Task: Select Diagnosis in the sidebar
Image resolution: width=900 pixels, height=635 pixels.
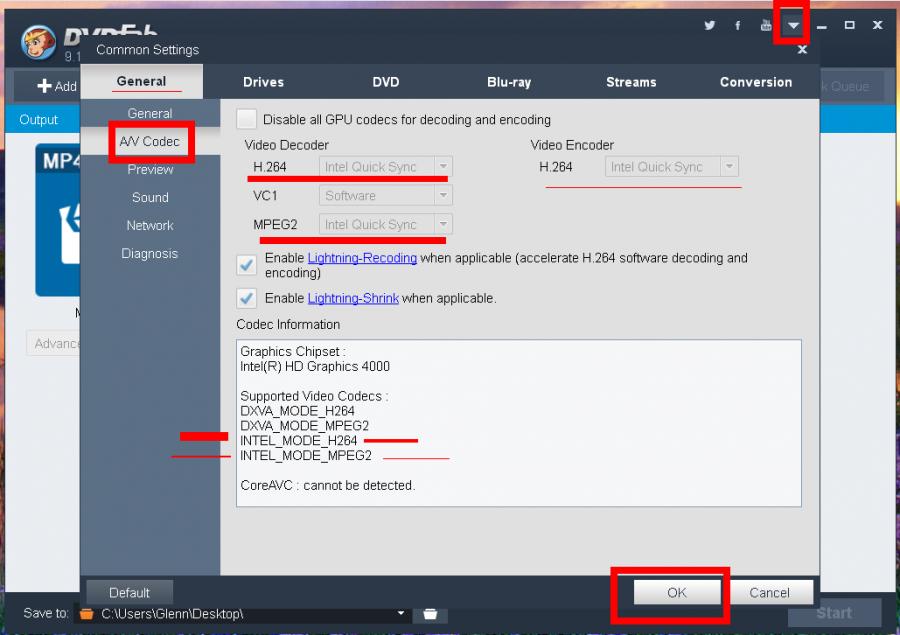Action: (x=150, y=254)
